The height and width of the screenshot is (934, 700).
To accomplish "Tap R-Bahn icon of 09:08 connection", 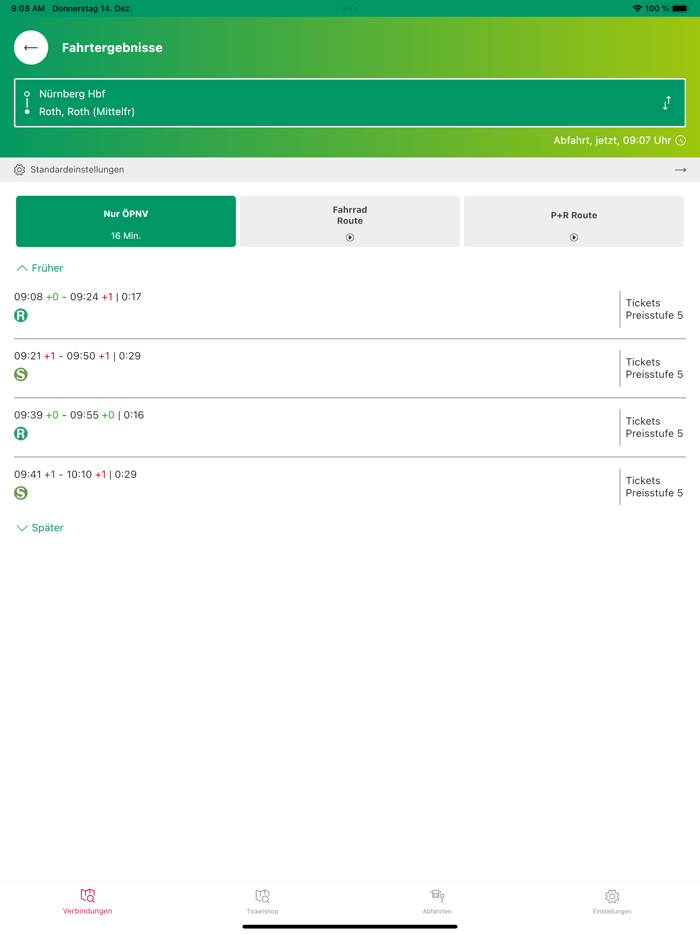I will pos(21,315).
